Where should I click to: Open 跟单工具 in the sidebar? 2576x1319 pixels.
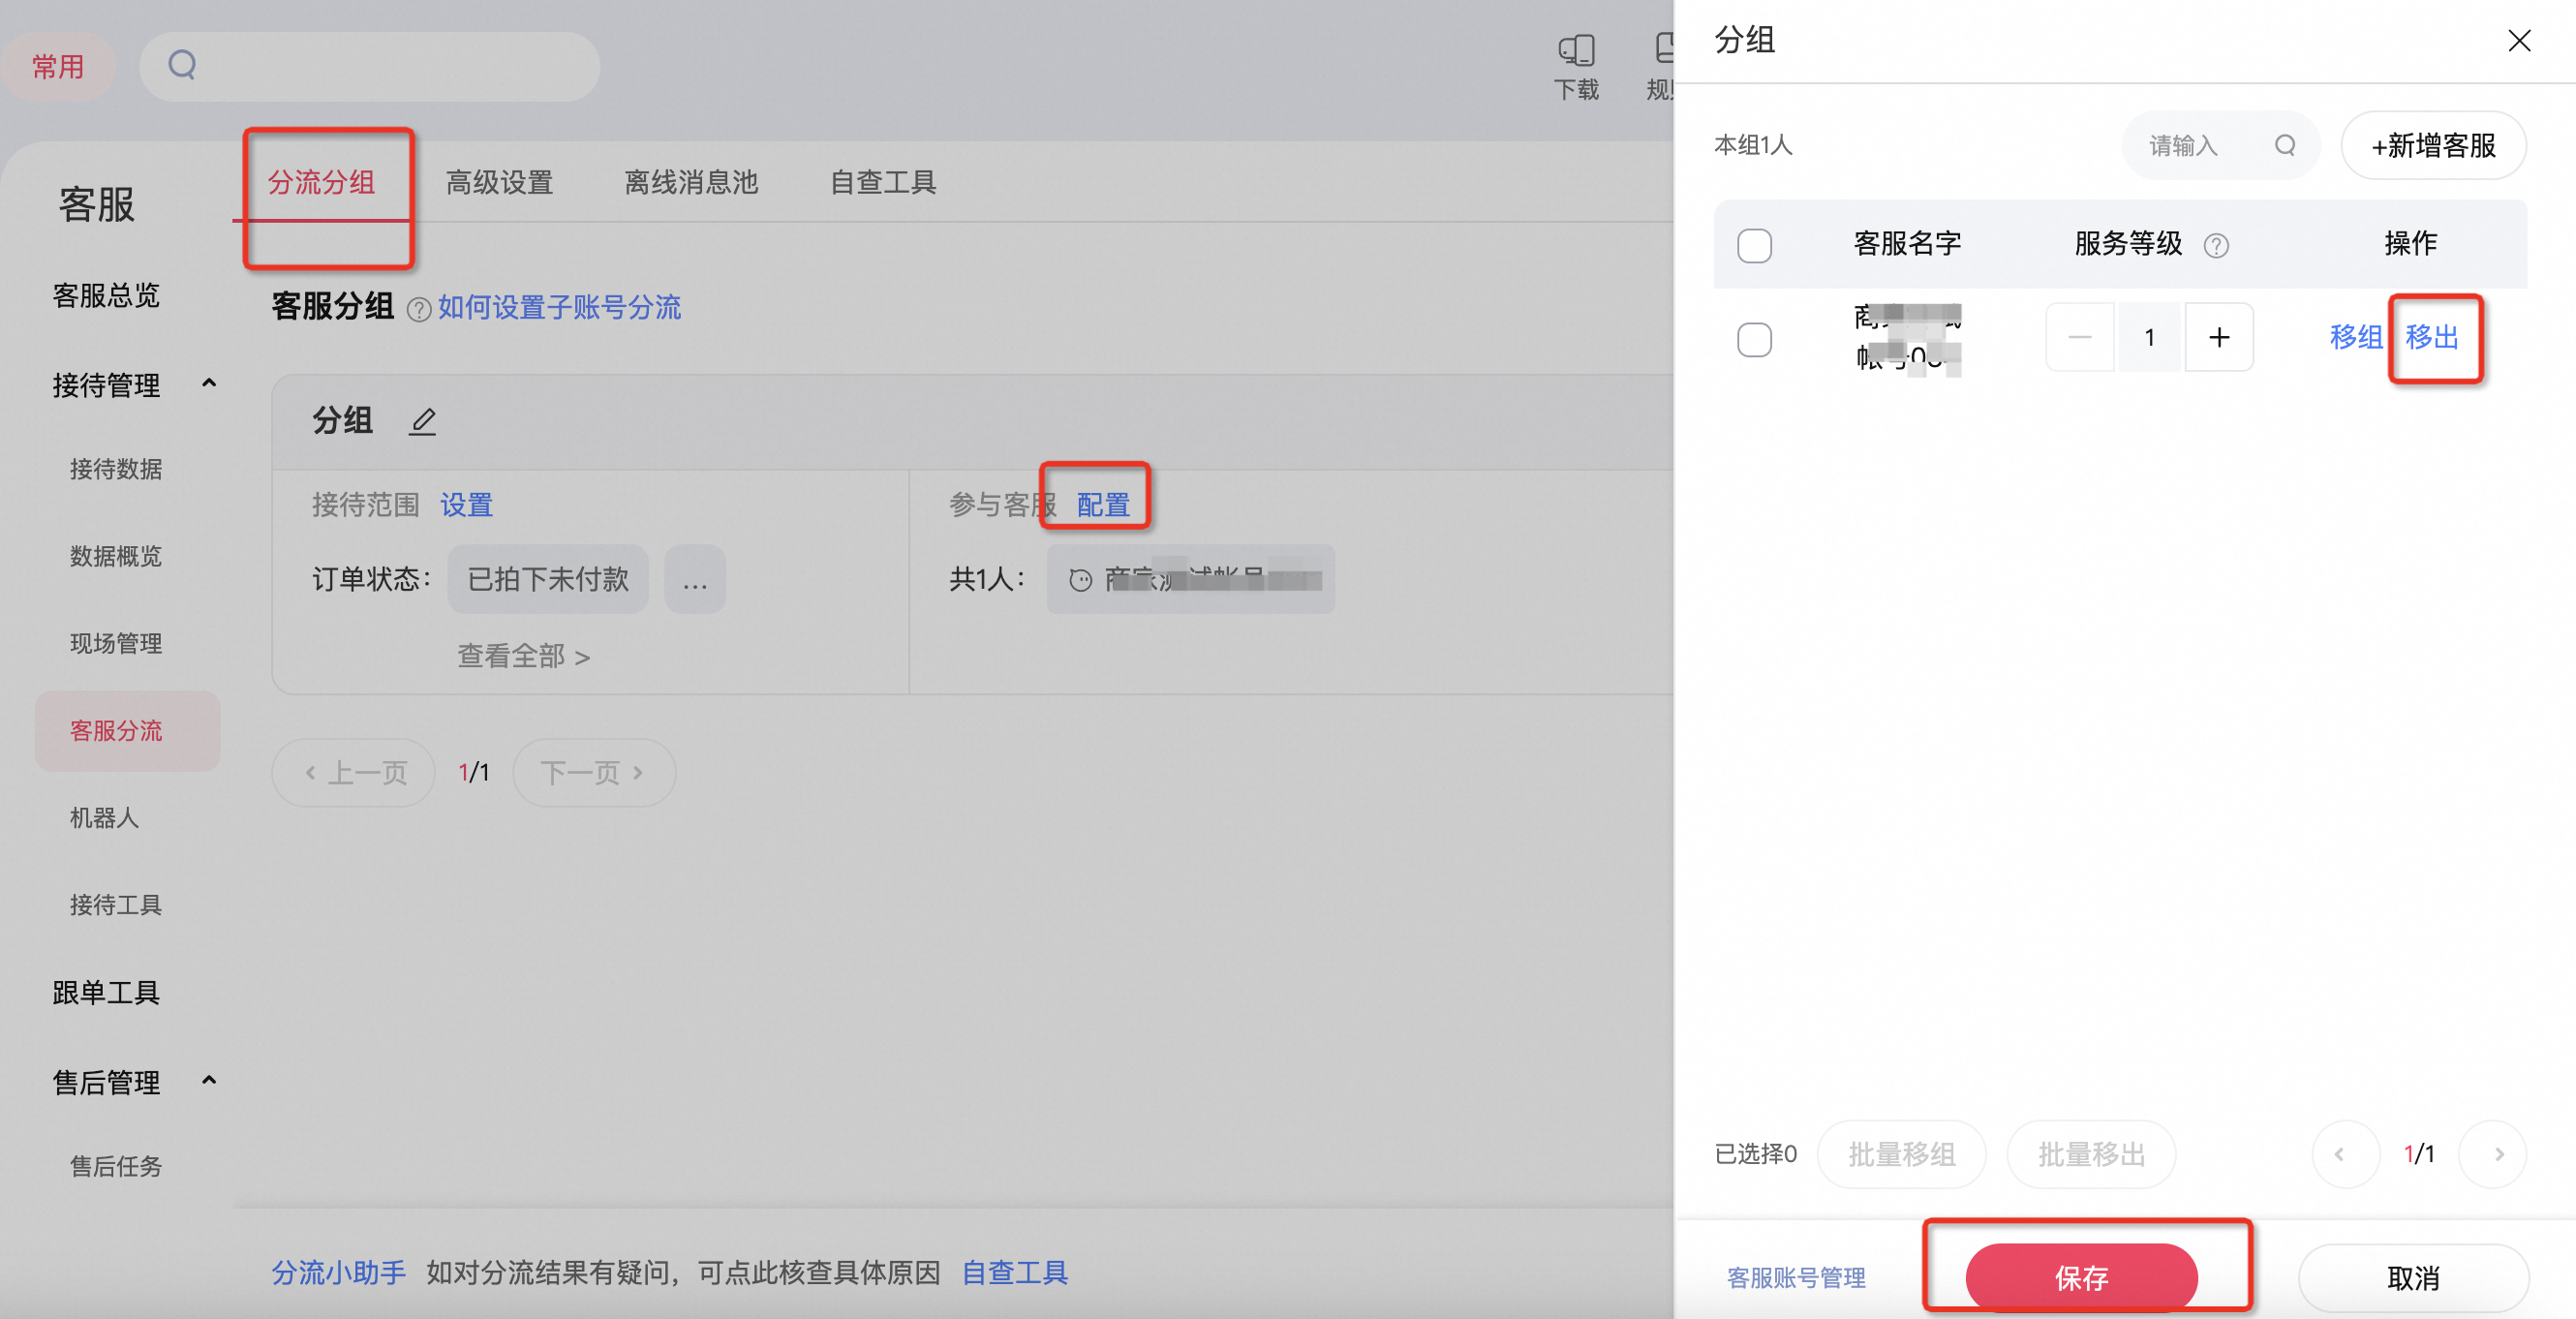[106, 993]
